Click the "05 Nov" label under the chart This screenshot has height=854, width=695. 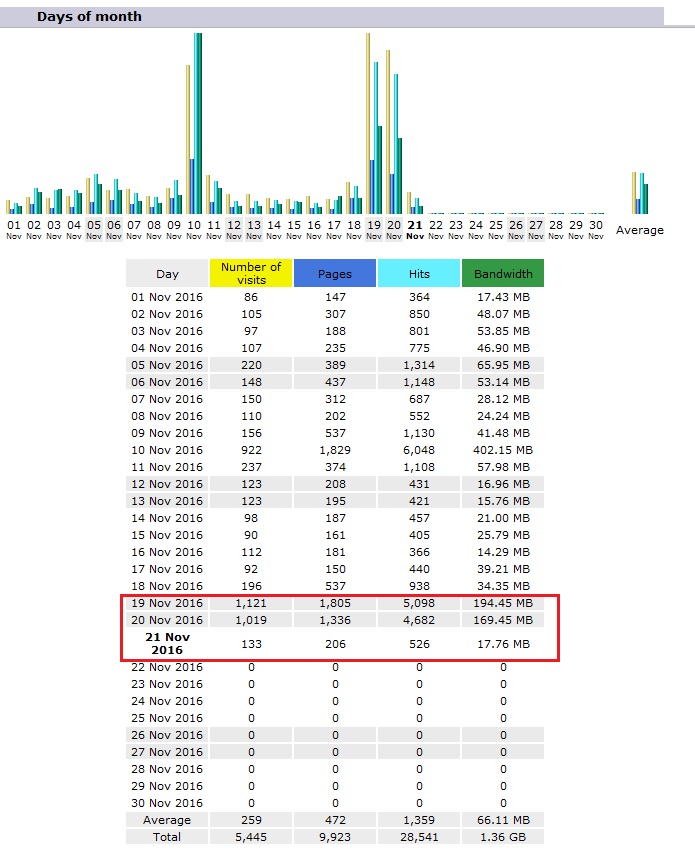tap(94, 229)
